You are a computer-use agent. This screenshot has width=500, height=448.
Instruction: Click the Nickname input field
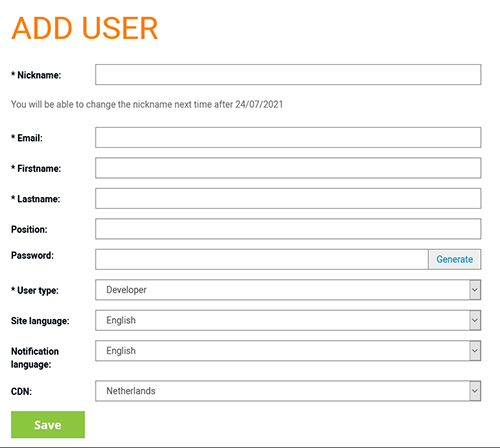[288, 75]
